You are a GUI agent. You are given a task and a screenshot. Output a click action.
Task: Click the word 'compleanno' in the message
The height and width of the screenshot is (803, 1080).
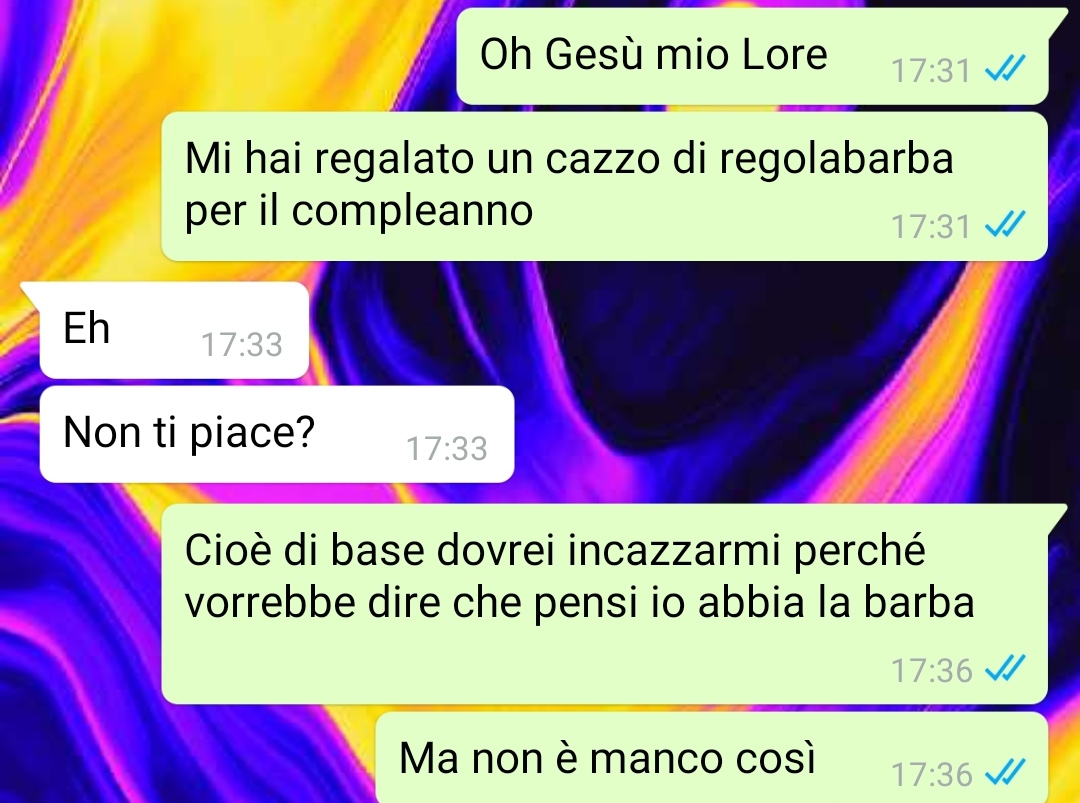pos(412,212)
